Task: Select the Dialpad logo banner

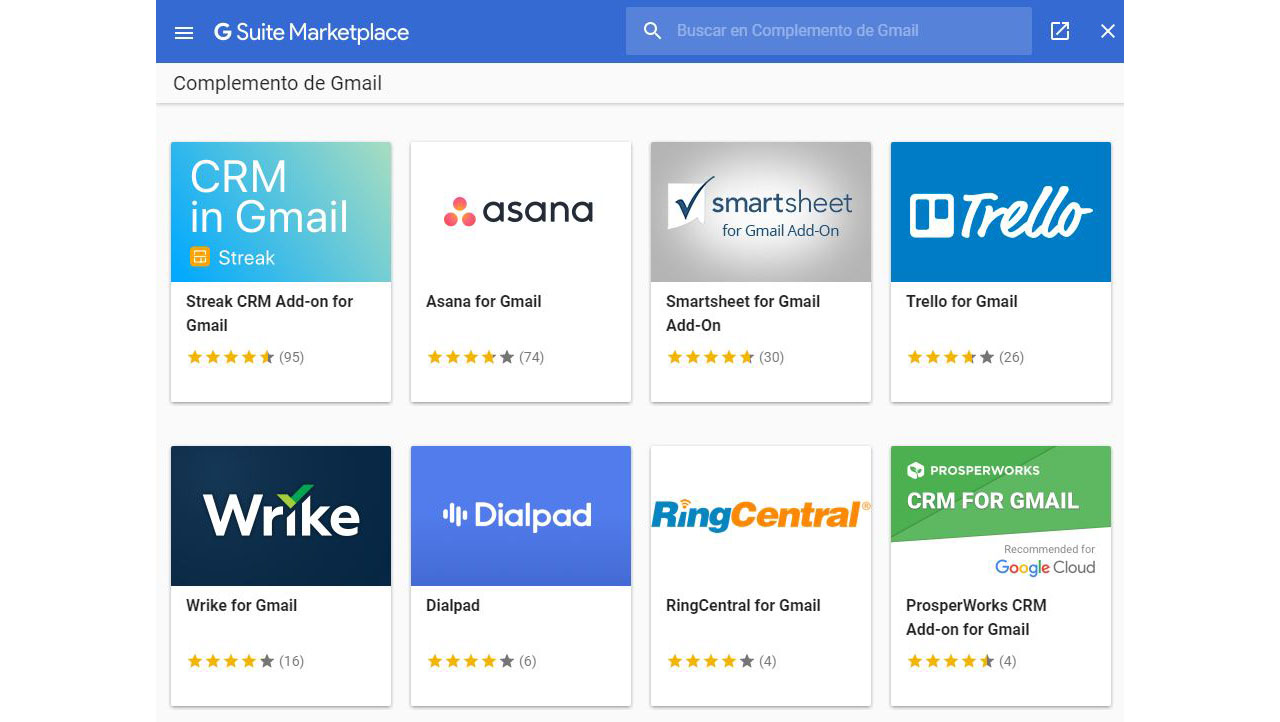Action: 521,516
